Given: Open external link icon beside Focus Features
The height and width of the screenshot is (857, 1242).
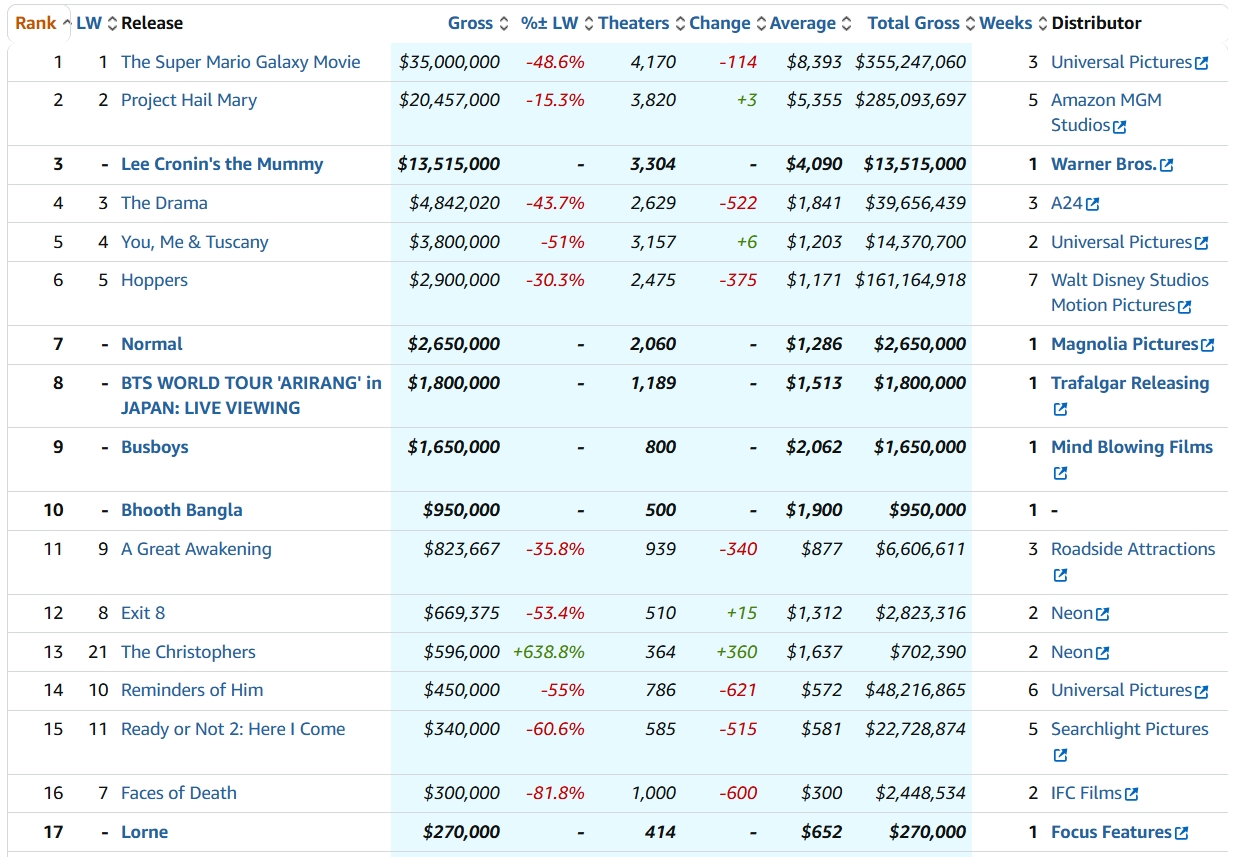Looking at the screenshot, I should (x=1182, y=834).
